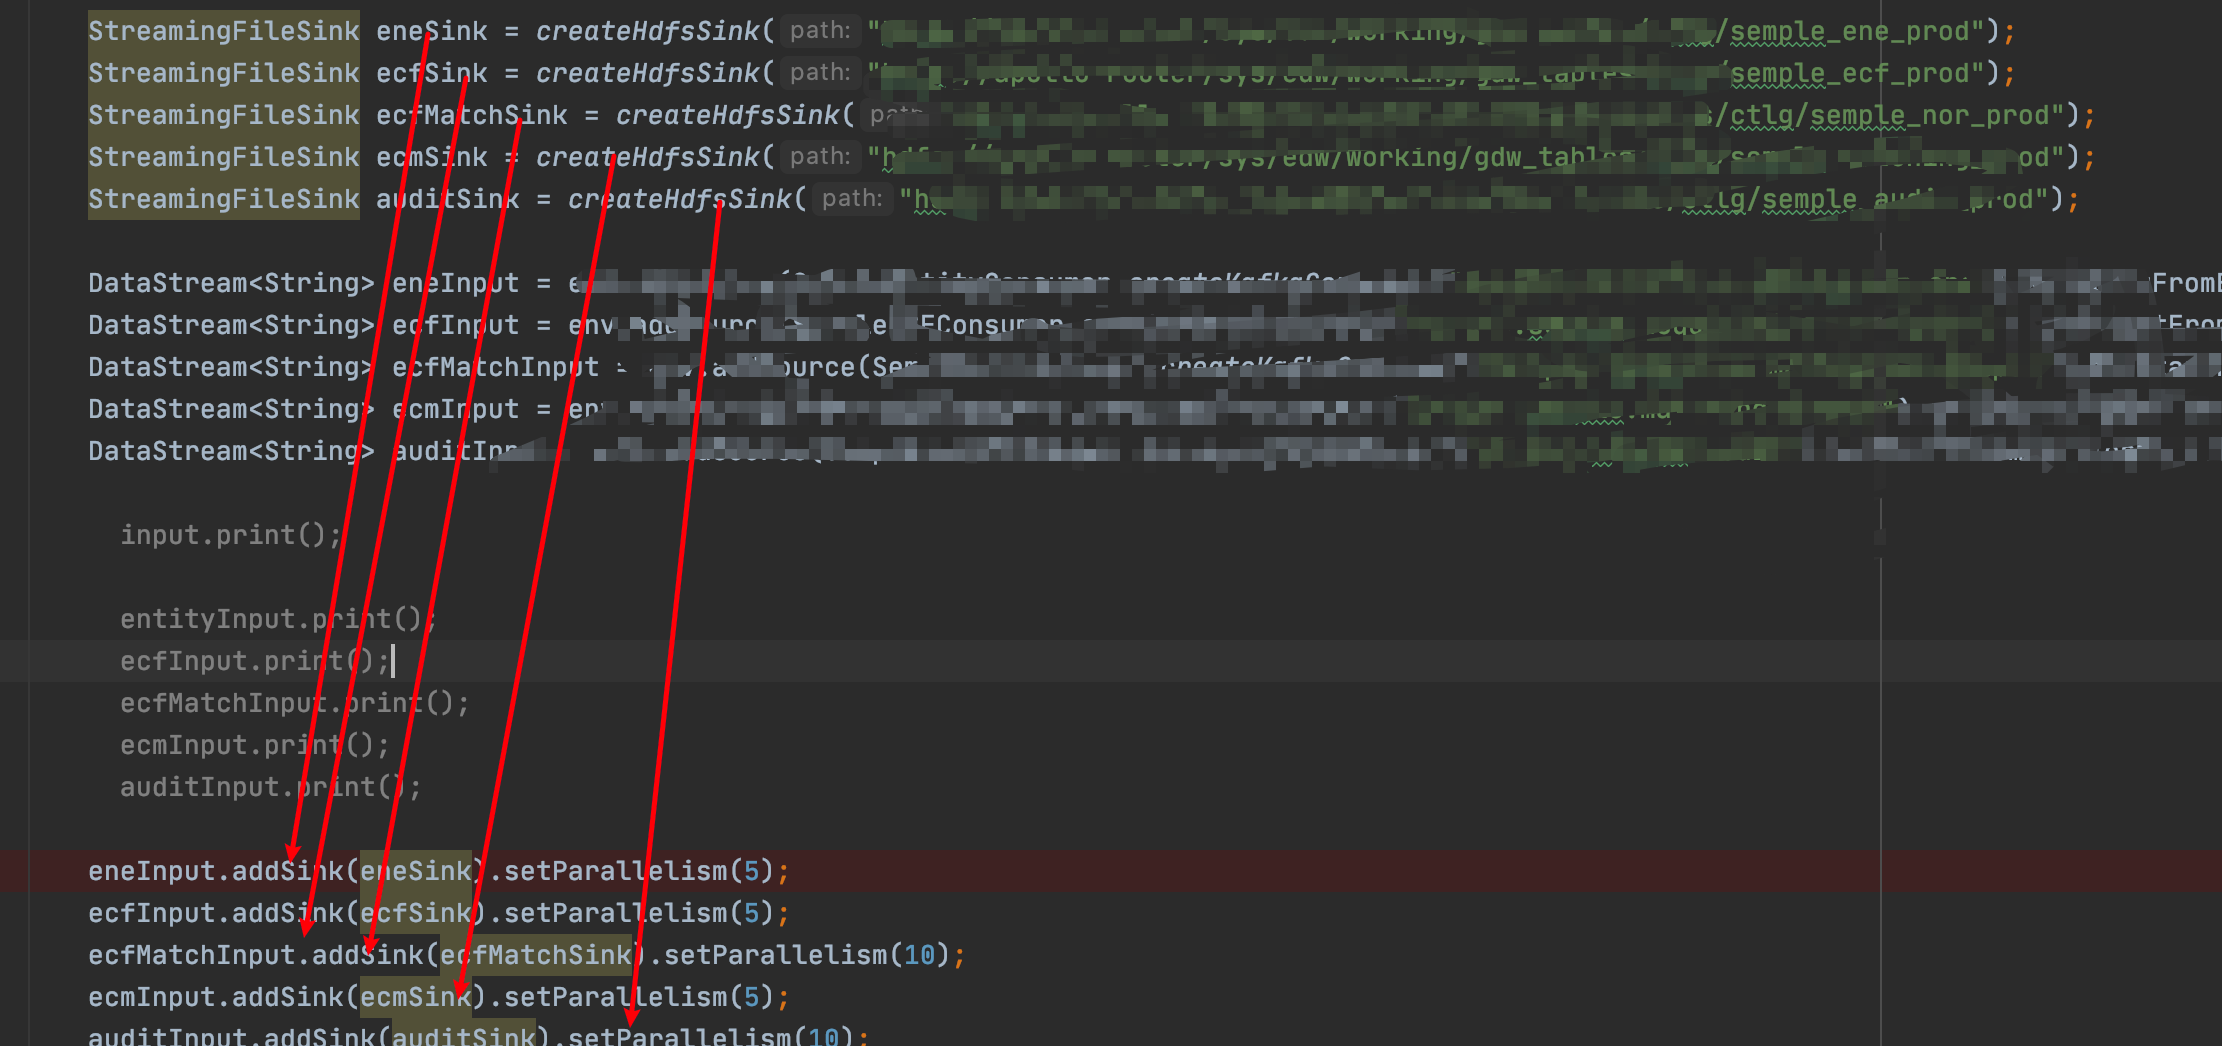
Task: Click StreamingFileSink type on the ecfSink declaration line
Action: pyautogui.click(x=223, y=73)
